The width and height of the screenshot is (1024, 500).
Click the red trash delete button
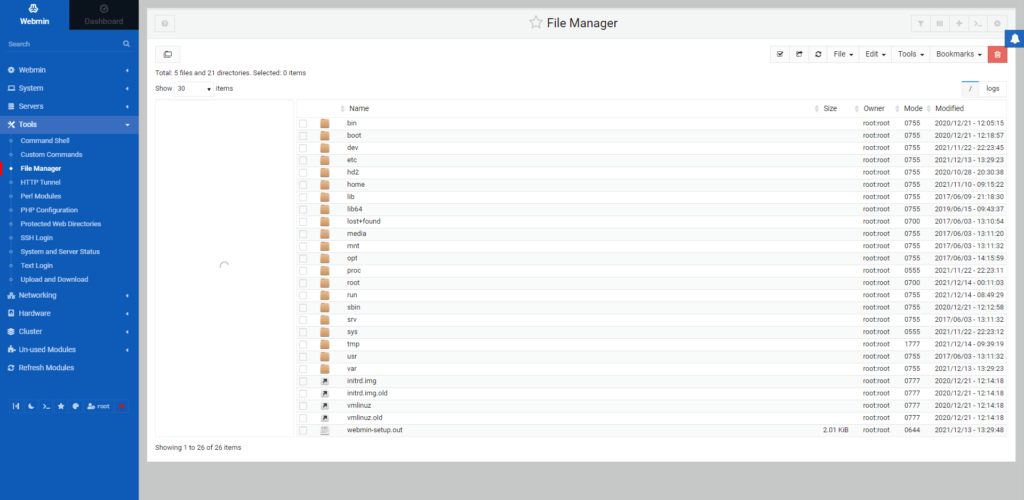click(x=997, y=55)
